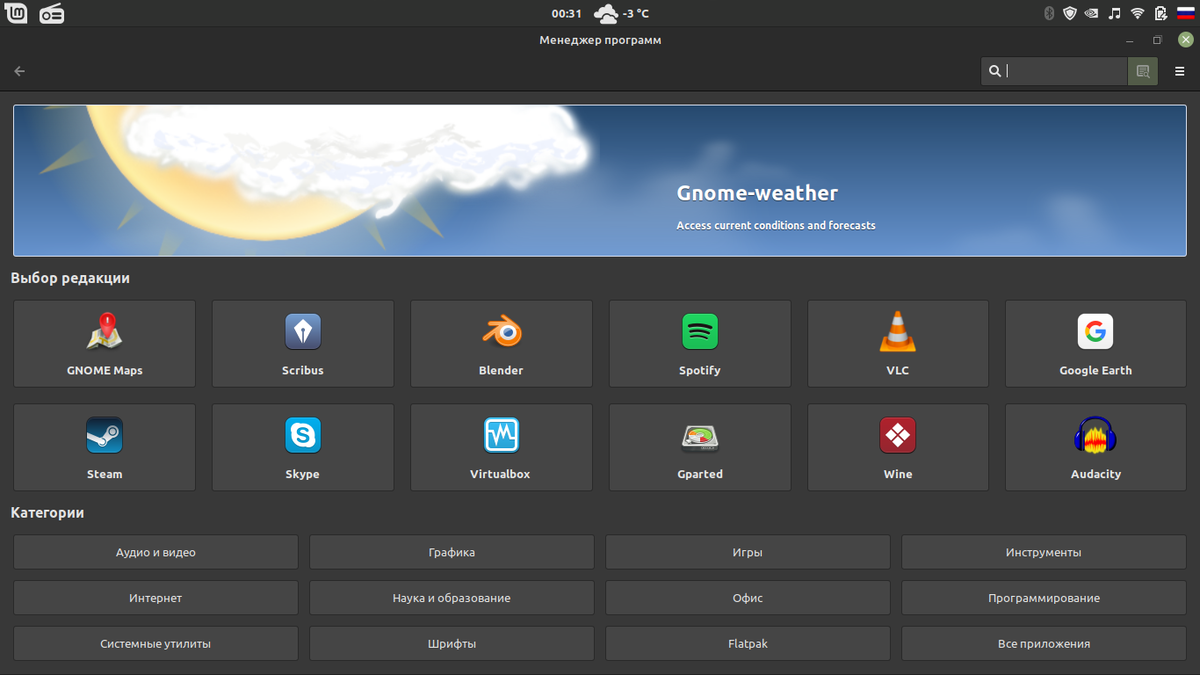The height and width of the screenshot is (675, 1200).
Task: Select the Virtualbox app icon
Action: (x=501, y=436)
